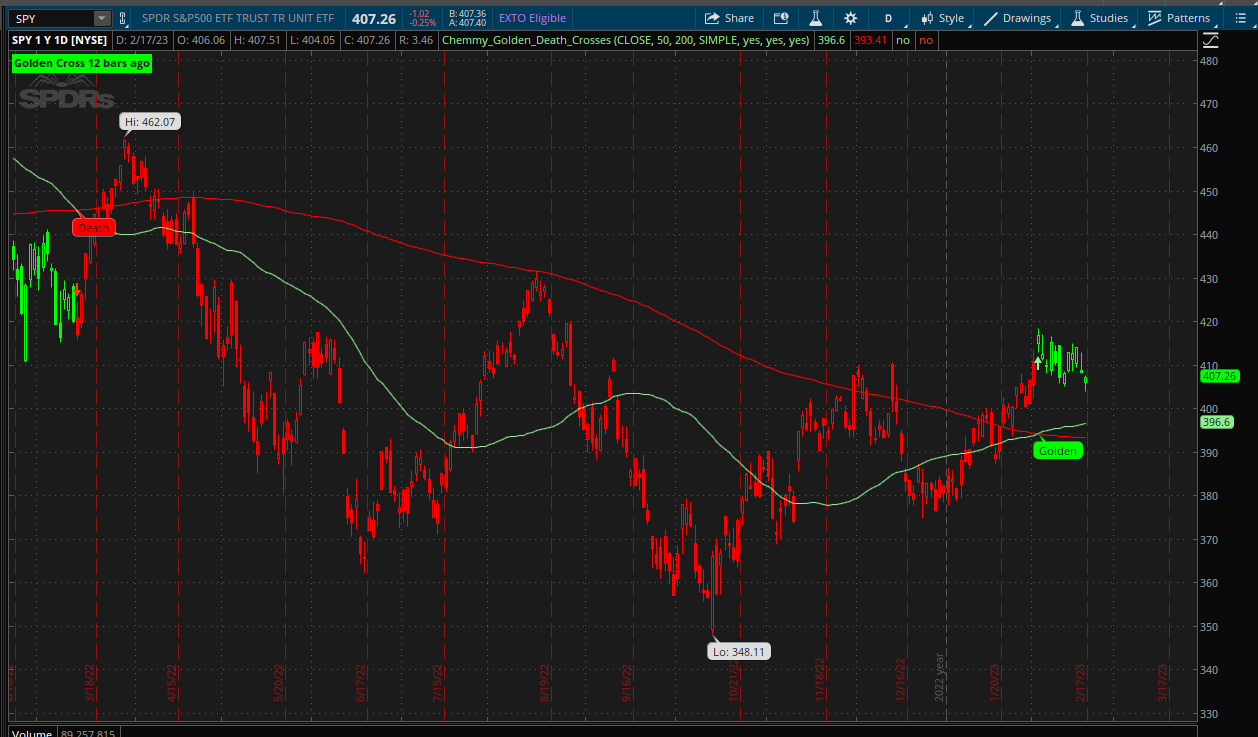The image size is (1258, 737).
Task: Click the red Death cross label
Action: click(x=93, y=228)
